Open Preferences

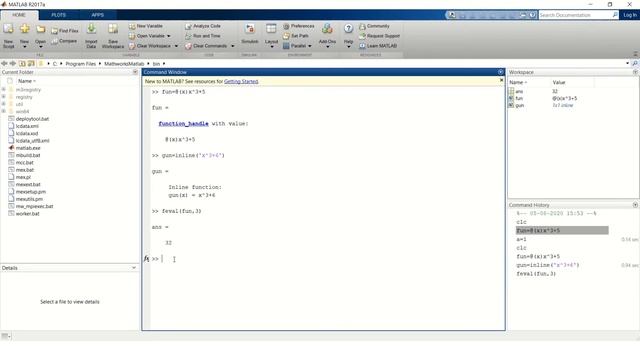click(x=299, y=26)
